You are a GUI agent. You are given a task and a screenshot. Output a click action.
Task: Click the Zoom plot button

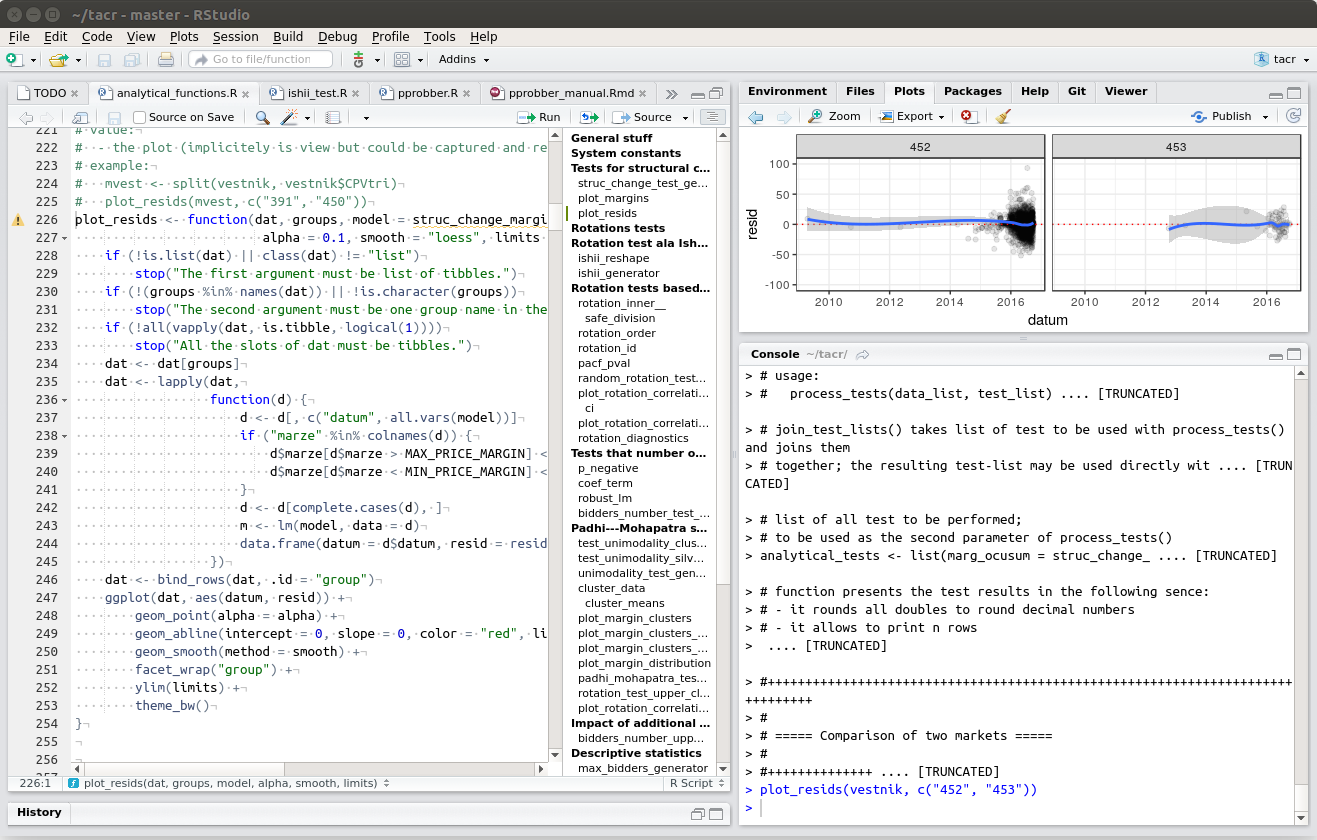point(835,116)
